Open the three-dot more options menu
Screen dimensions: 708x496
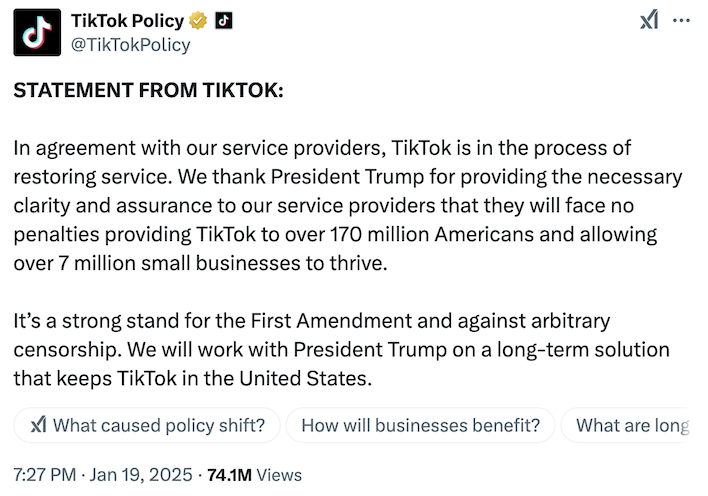point(681,21)
